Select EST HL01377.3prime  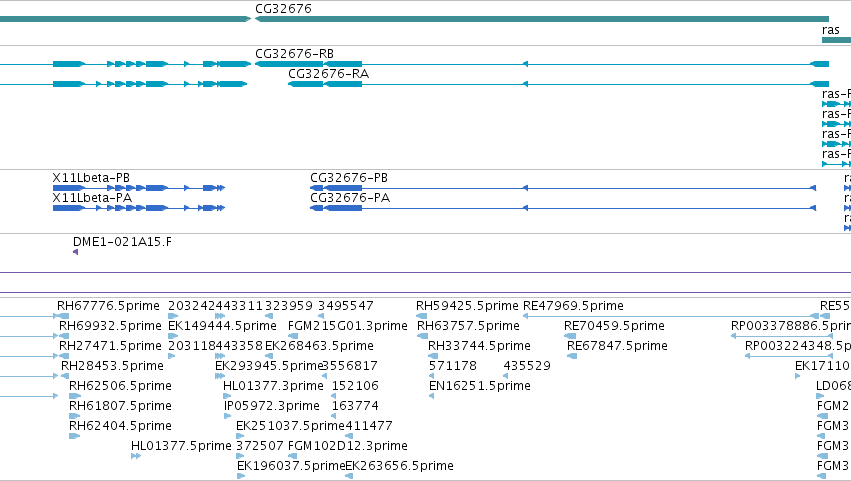point(273,387)
